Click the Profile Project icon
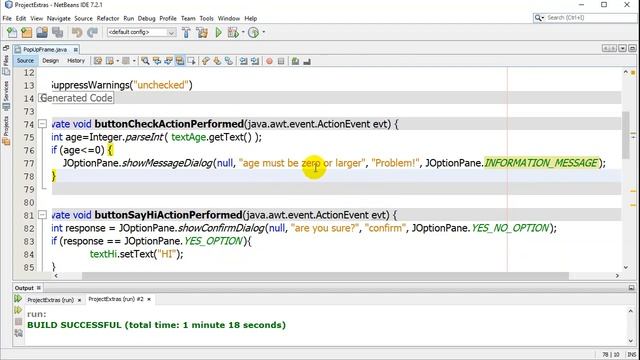The width and height of the screenshot is (640, 360). point(253,32)
